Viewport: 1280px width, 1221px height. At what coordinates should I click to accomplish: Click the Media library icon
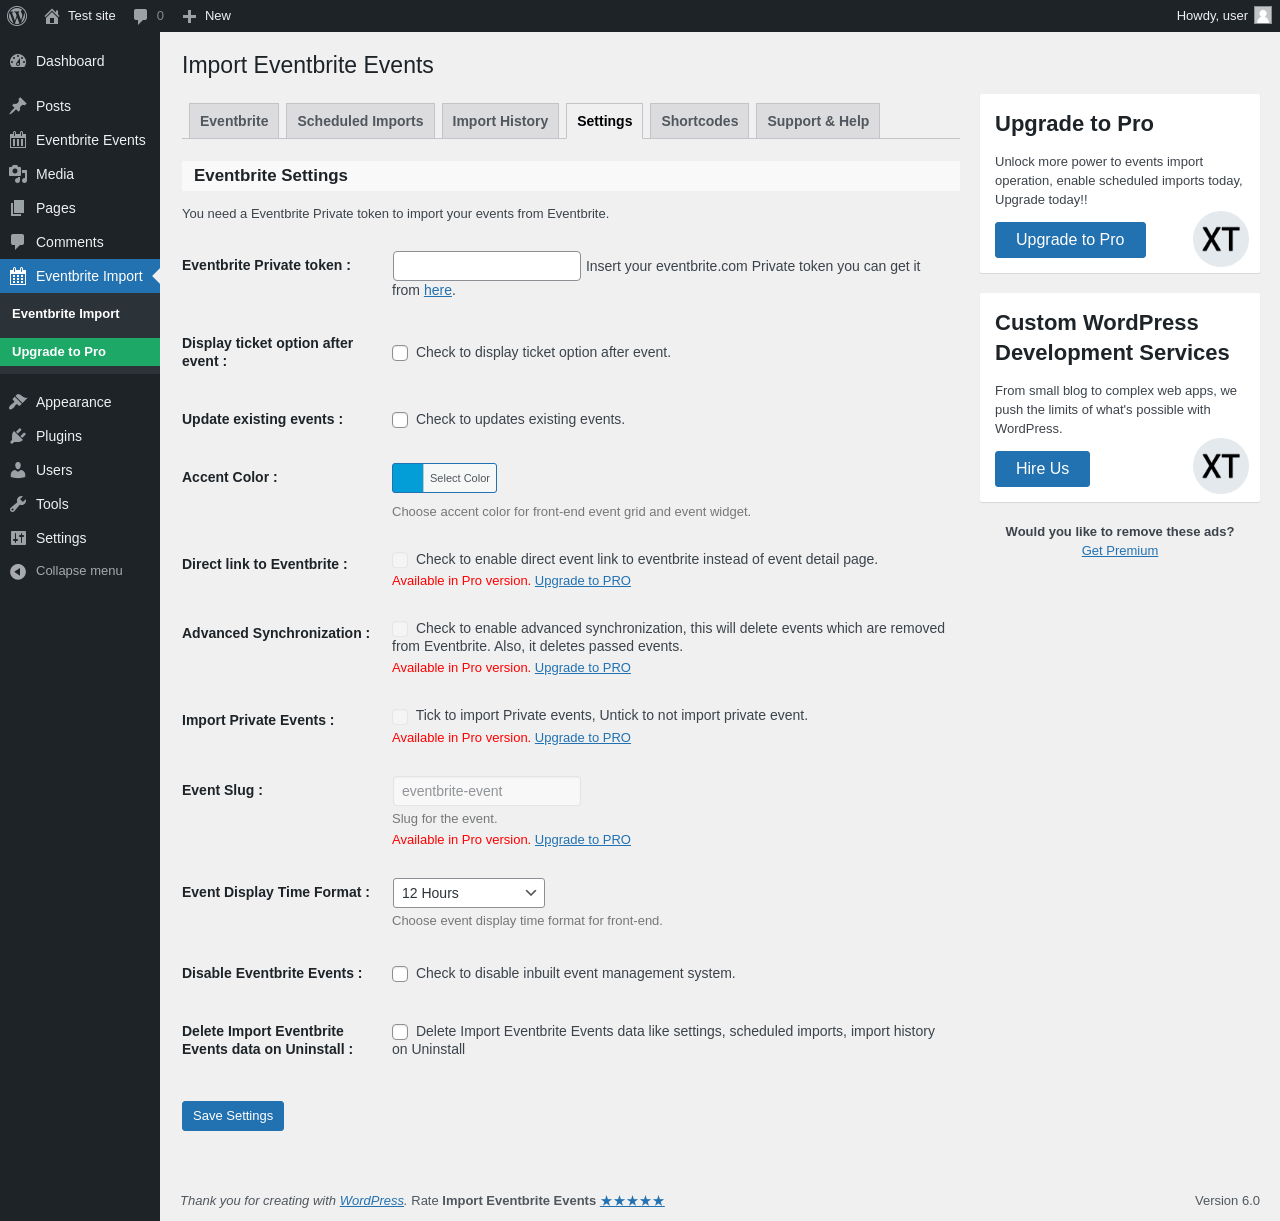[18, 174]
